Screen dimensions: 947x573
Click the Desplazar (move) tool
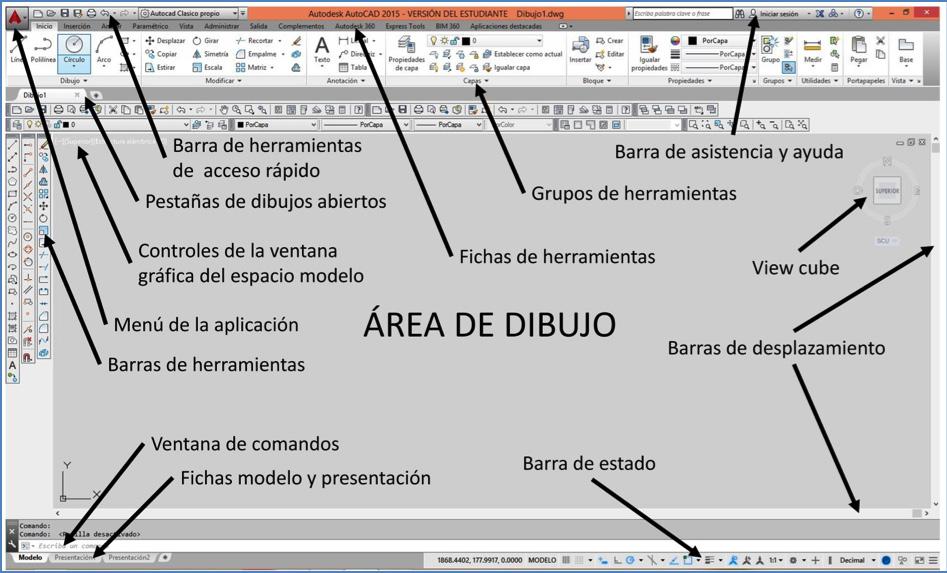165,40
